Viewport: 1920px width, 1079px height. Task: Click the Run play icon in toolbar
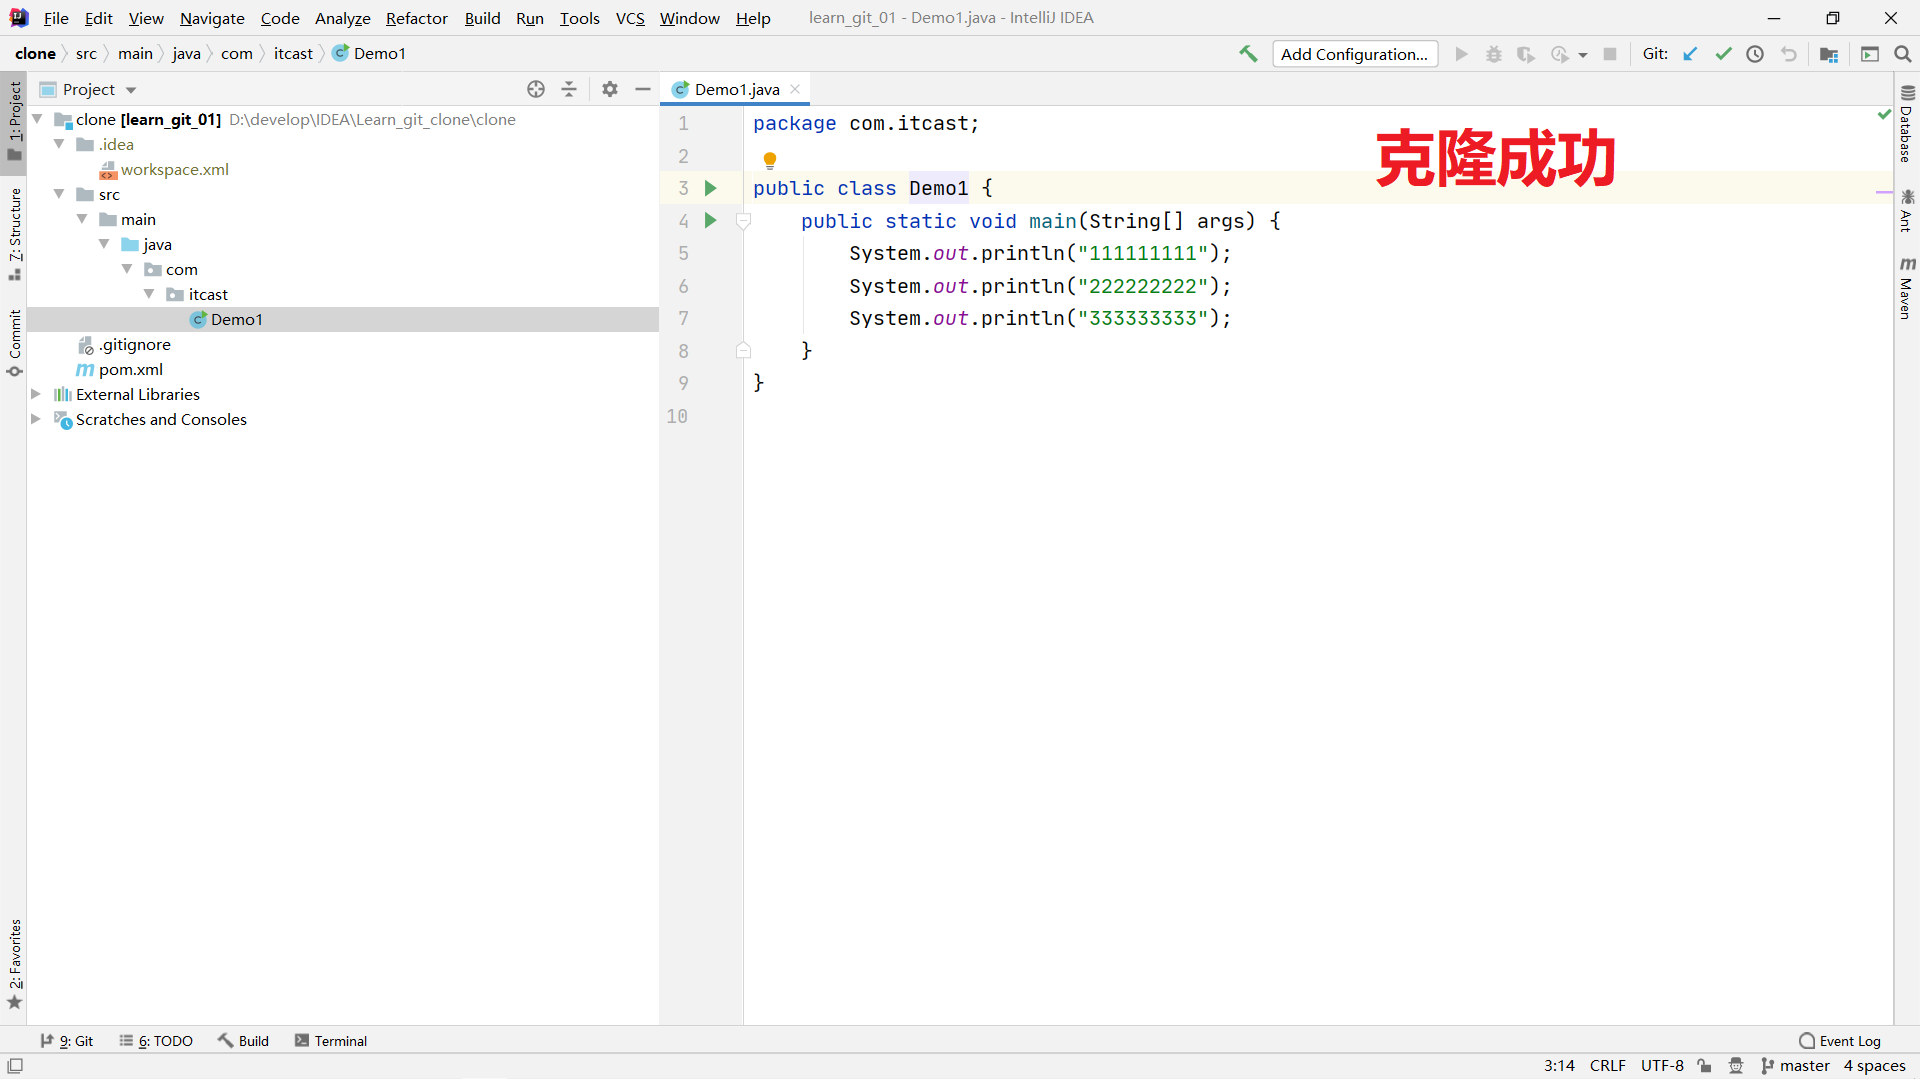tap(1461, 54)
